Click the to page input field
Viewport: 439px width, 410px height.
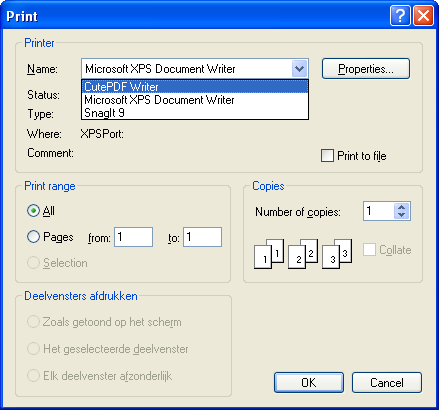pyautogui.click(x=202, y=237)
